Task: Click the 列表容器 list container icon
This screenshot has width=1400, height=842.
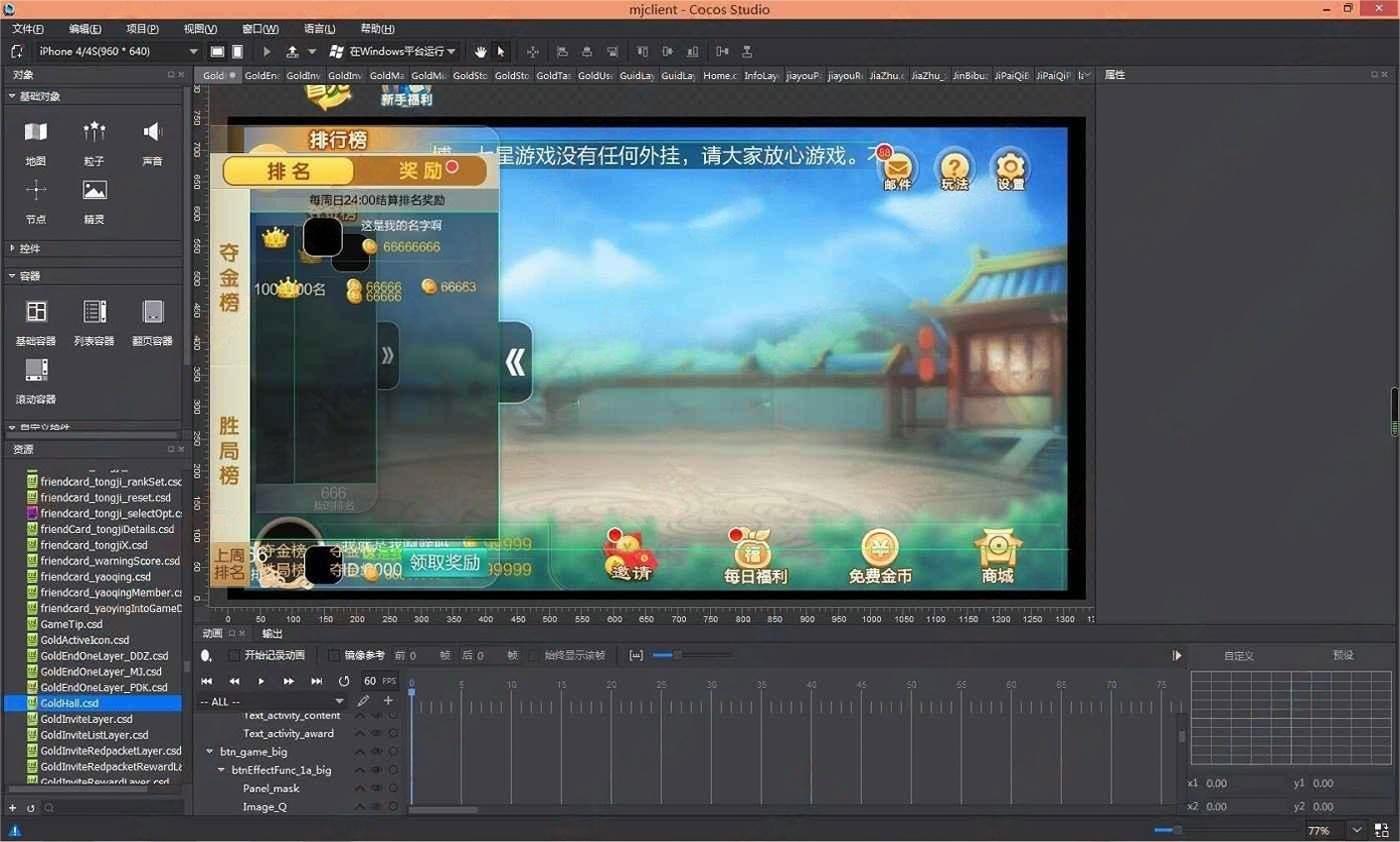Action: click(94, 313)
